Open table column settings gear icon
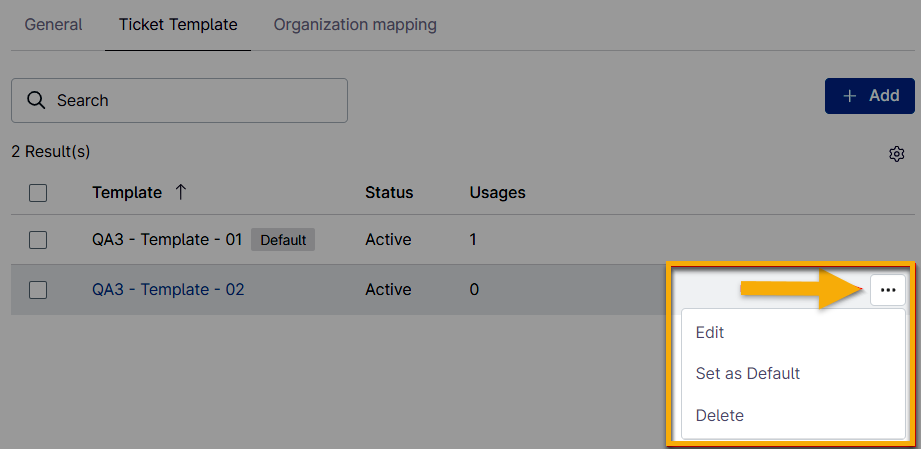This screenshot has width=921, height=449. 896,154
